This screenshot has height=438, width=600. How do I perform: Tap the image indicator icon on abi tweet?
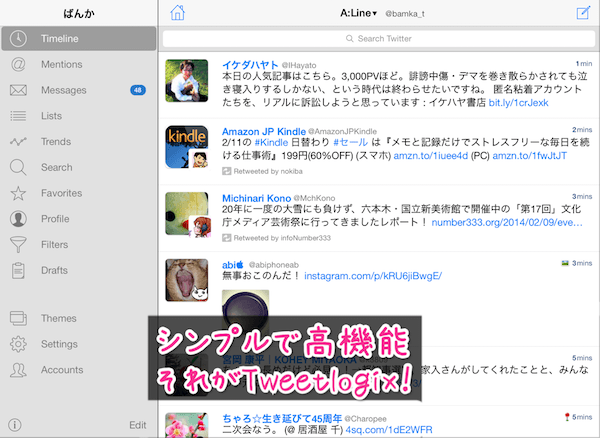coord(565,263)
